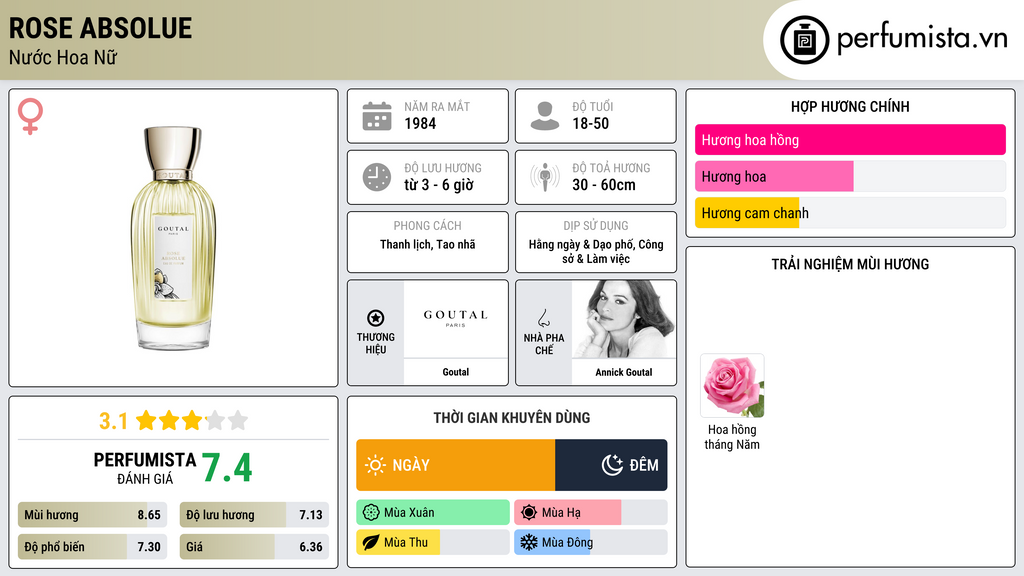Open the Goutal Paris brand logo image
Viewport: 1024px width, 576px height.
pyautogui.click(x=456, y=319)
